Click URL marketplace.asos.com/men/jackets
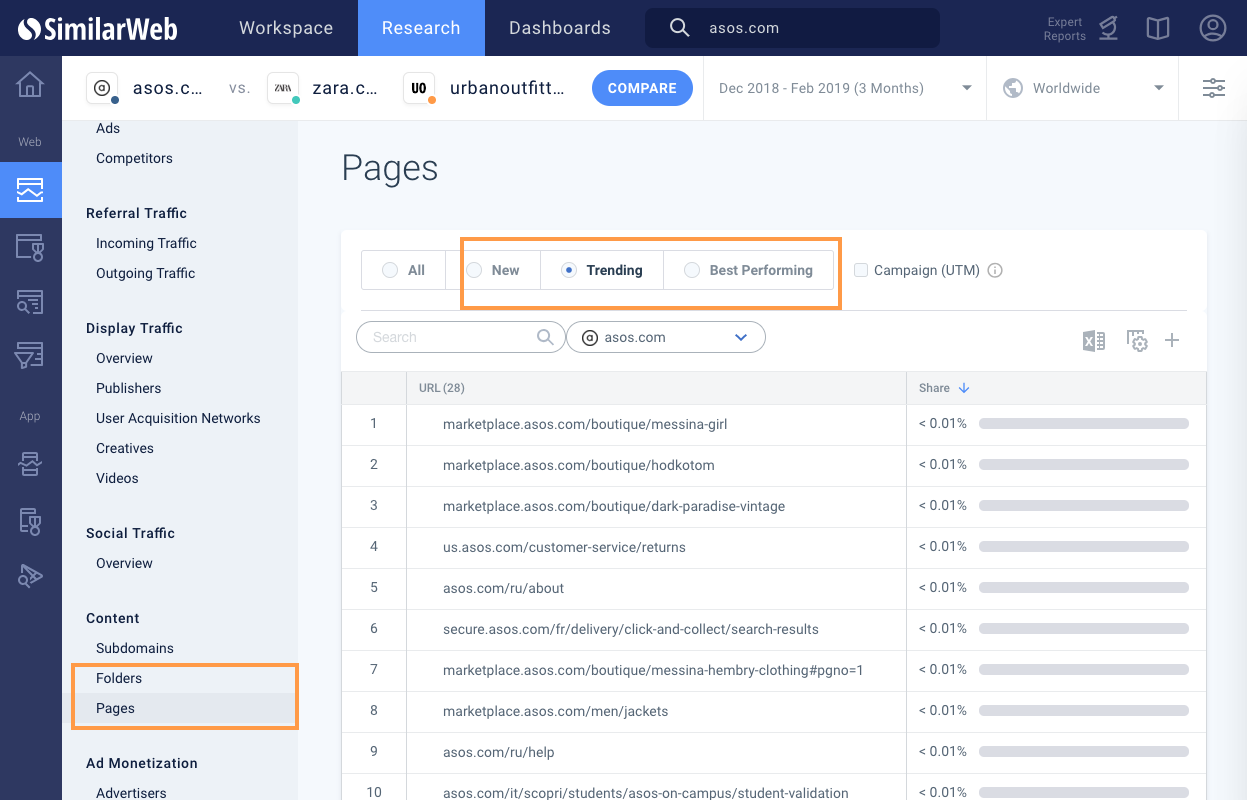Screen dimensions: 1247x800 (556, 711)
